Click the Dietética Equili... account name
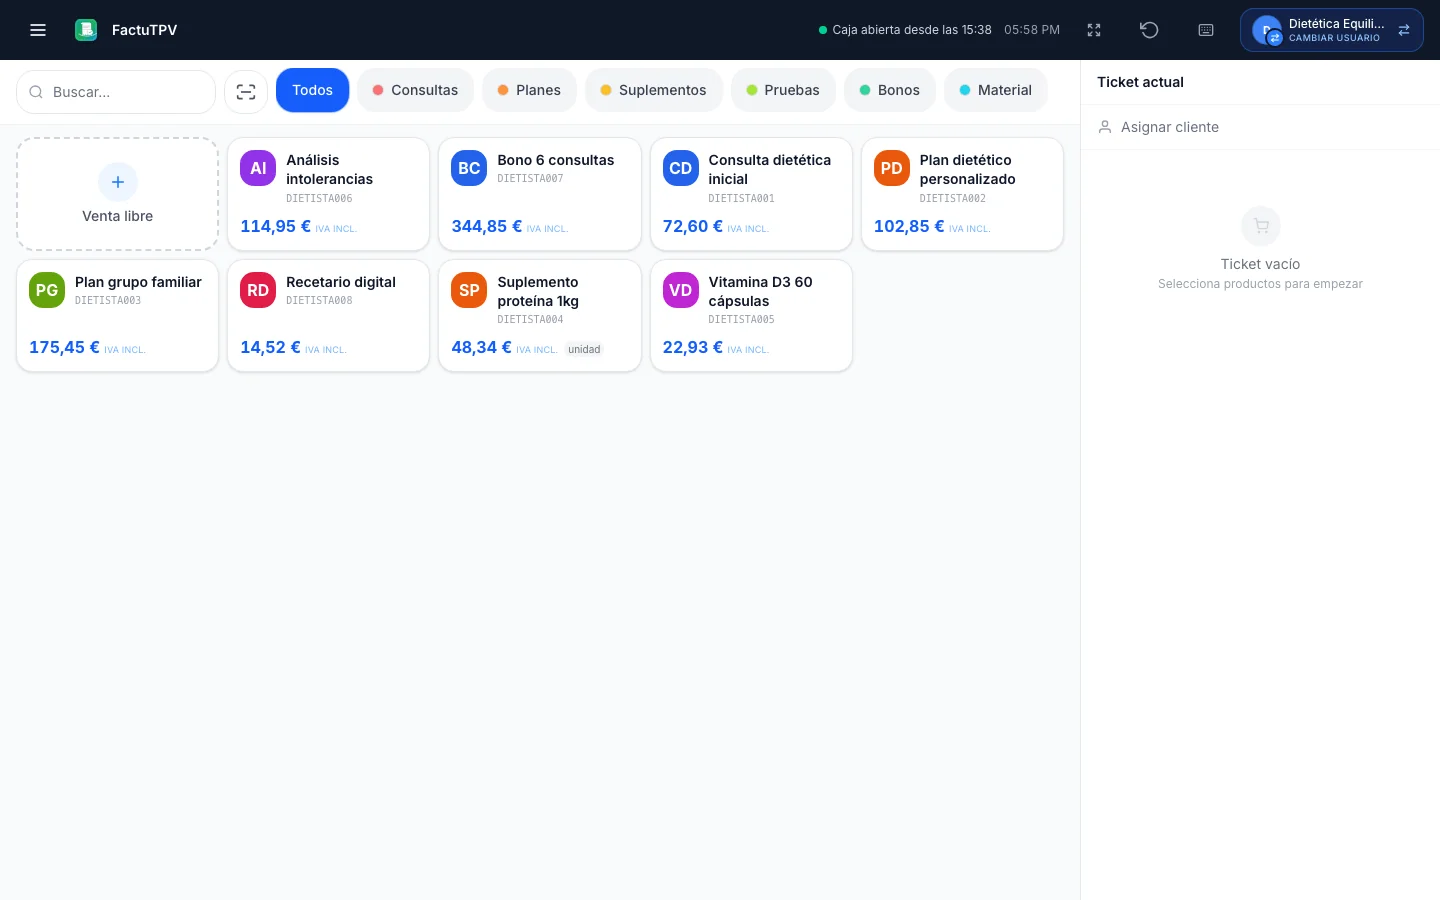 (1337, 23)
